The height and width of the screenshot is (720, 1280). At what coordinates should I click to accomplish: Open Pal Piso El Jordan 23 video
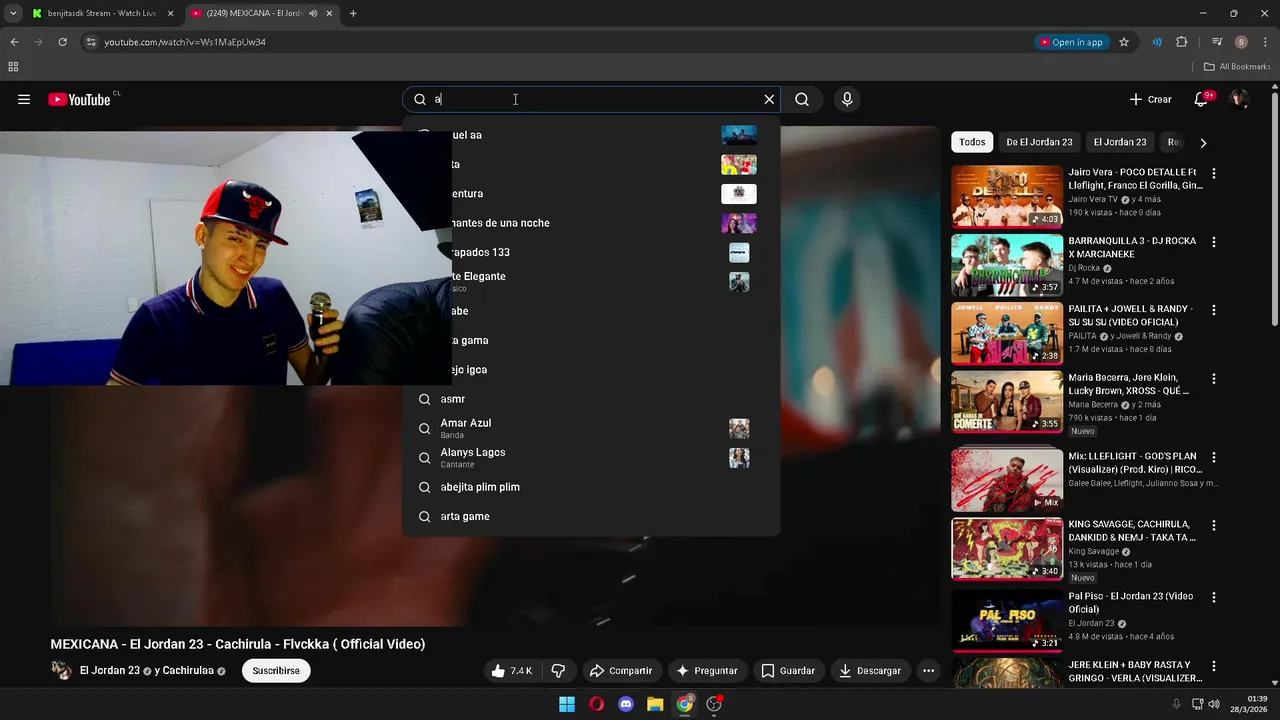tap(1007, 621)
